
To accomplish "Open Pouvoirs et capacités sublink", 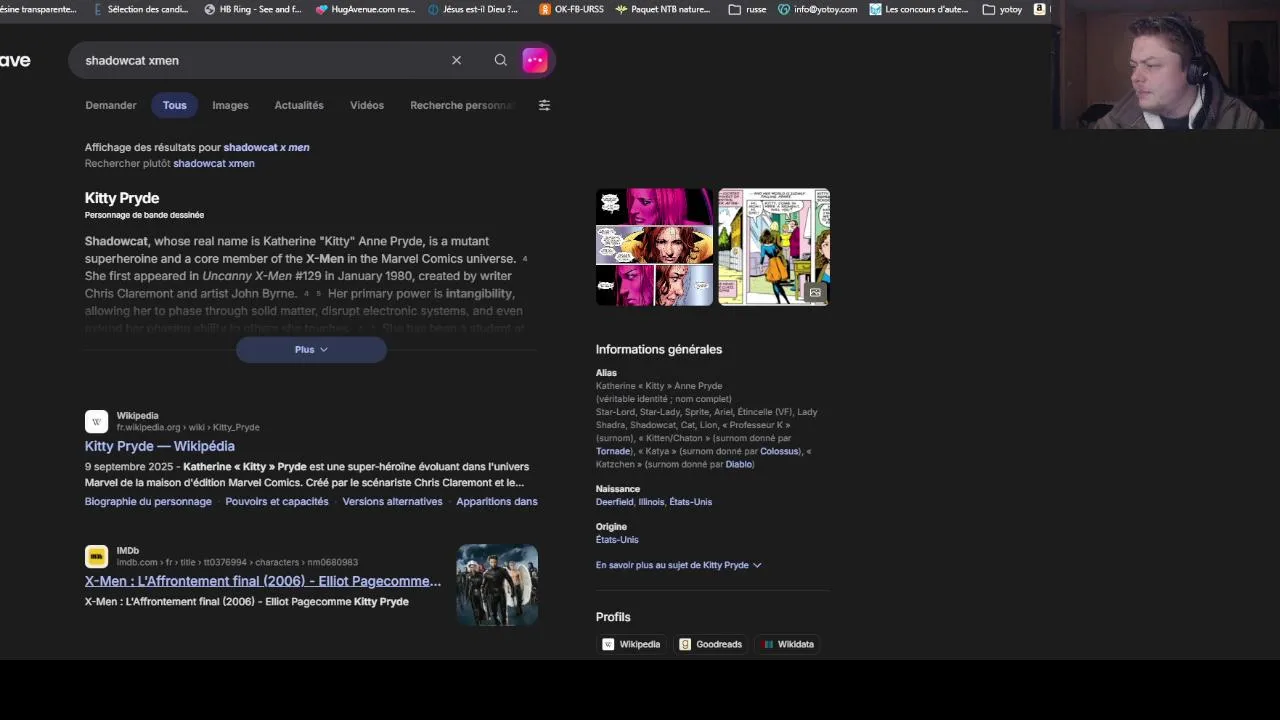I will 277,501.
